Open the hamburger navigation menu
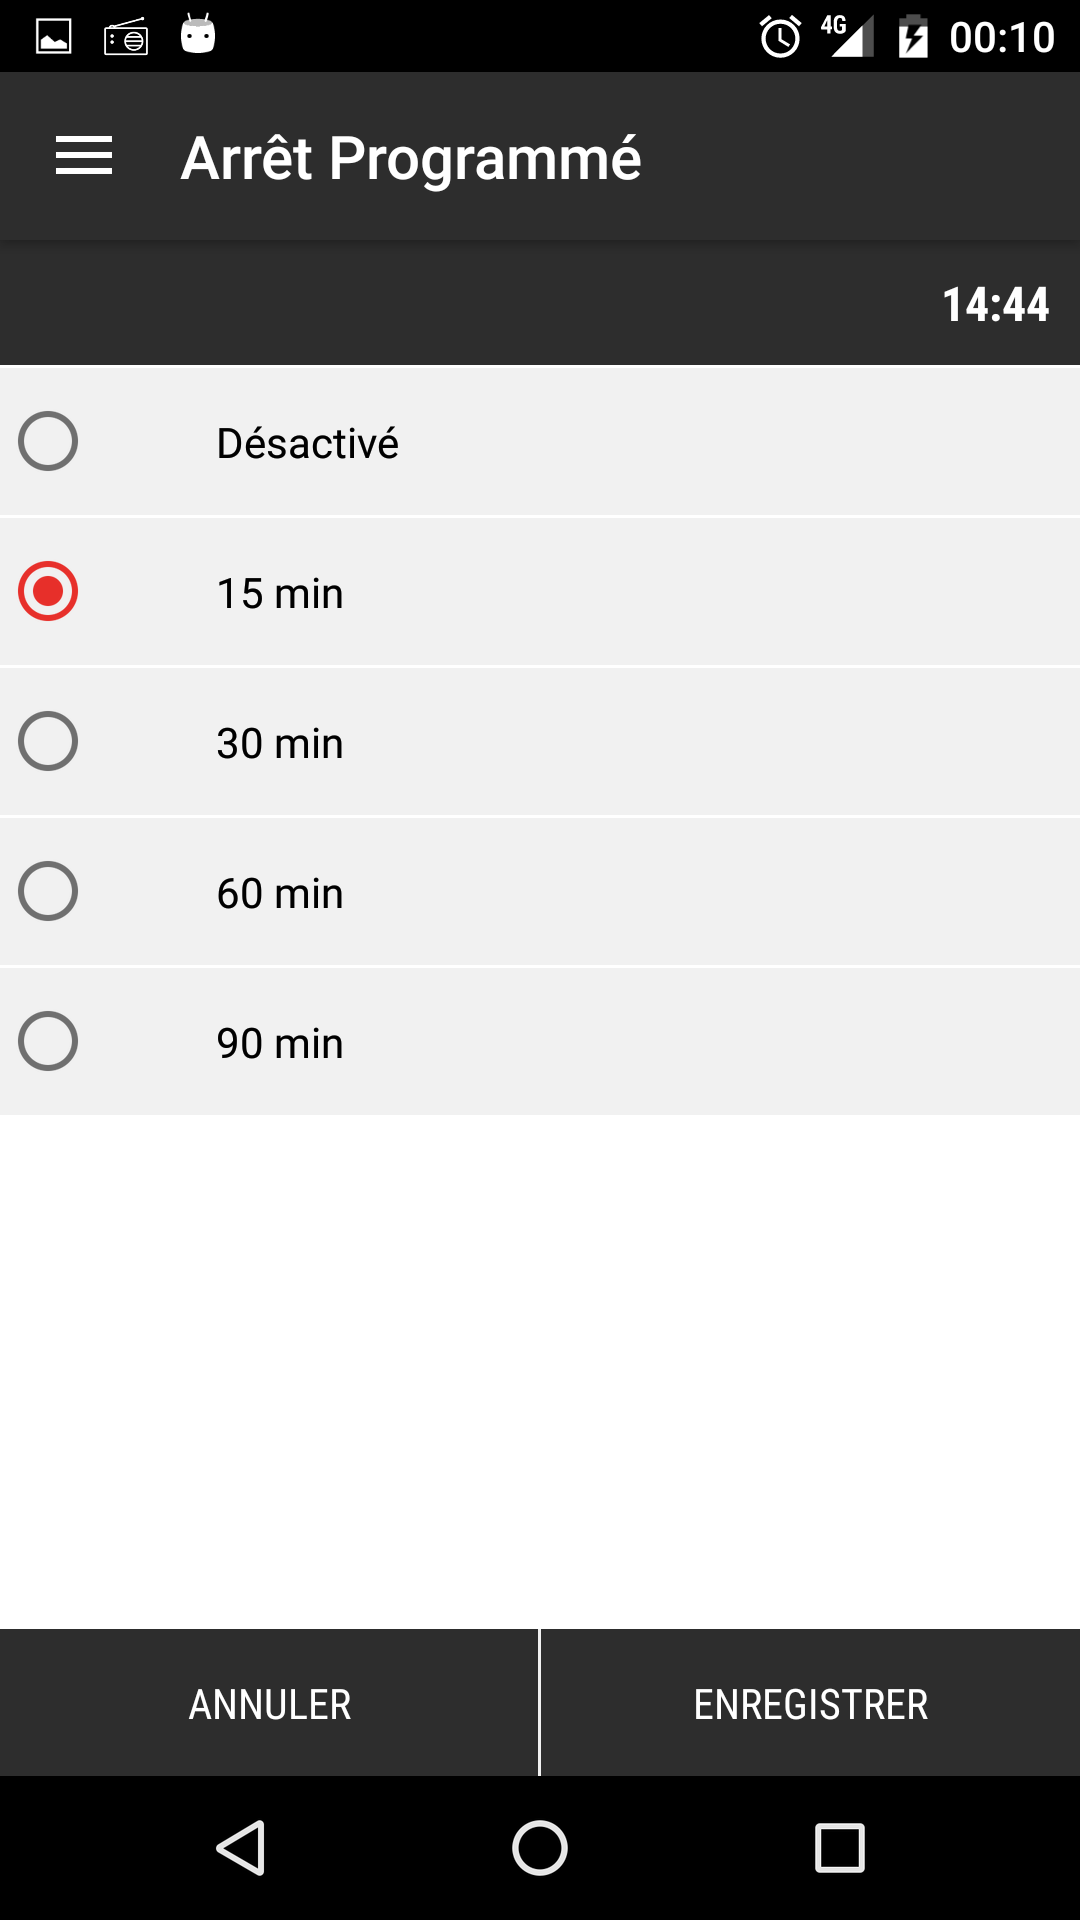This screenshot has height=1920, width=1080. pos(84,156)
